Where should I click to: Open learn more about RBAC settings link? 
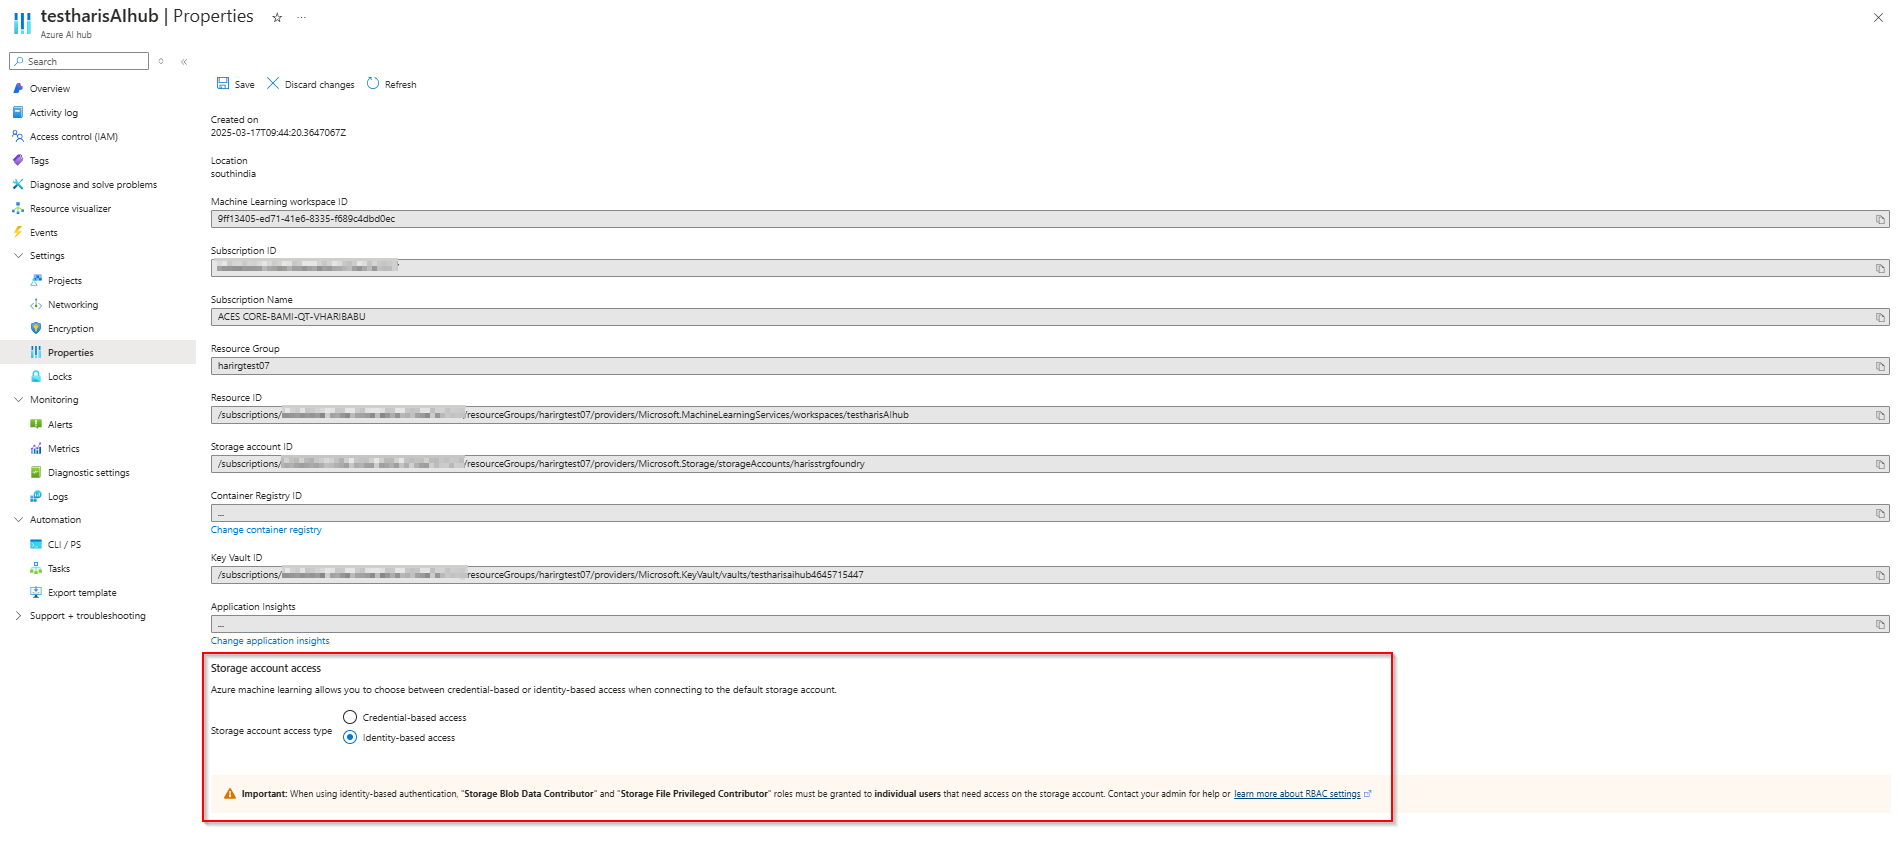coord(1297,794)
